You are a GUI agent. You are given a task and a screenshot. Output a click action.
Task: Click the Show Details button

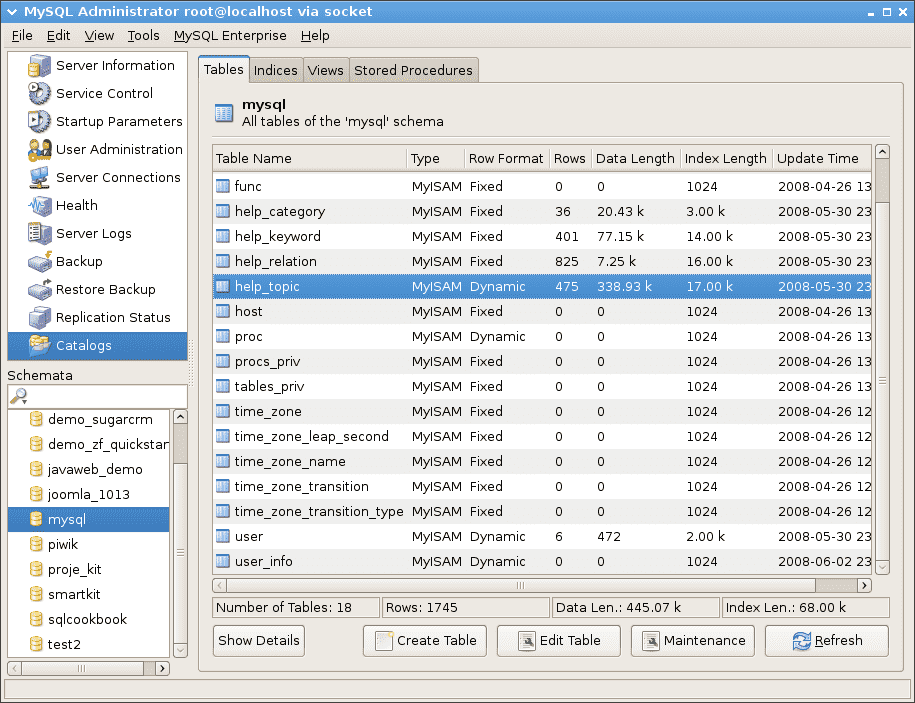pyautogui.click(x=259, y=641)
